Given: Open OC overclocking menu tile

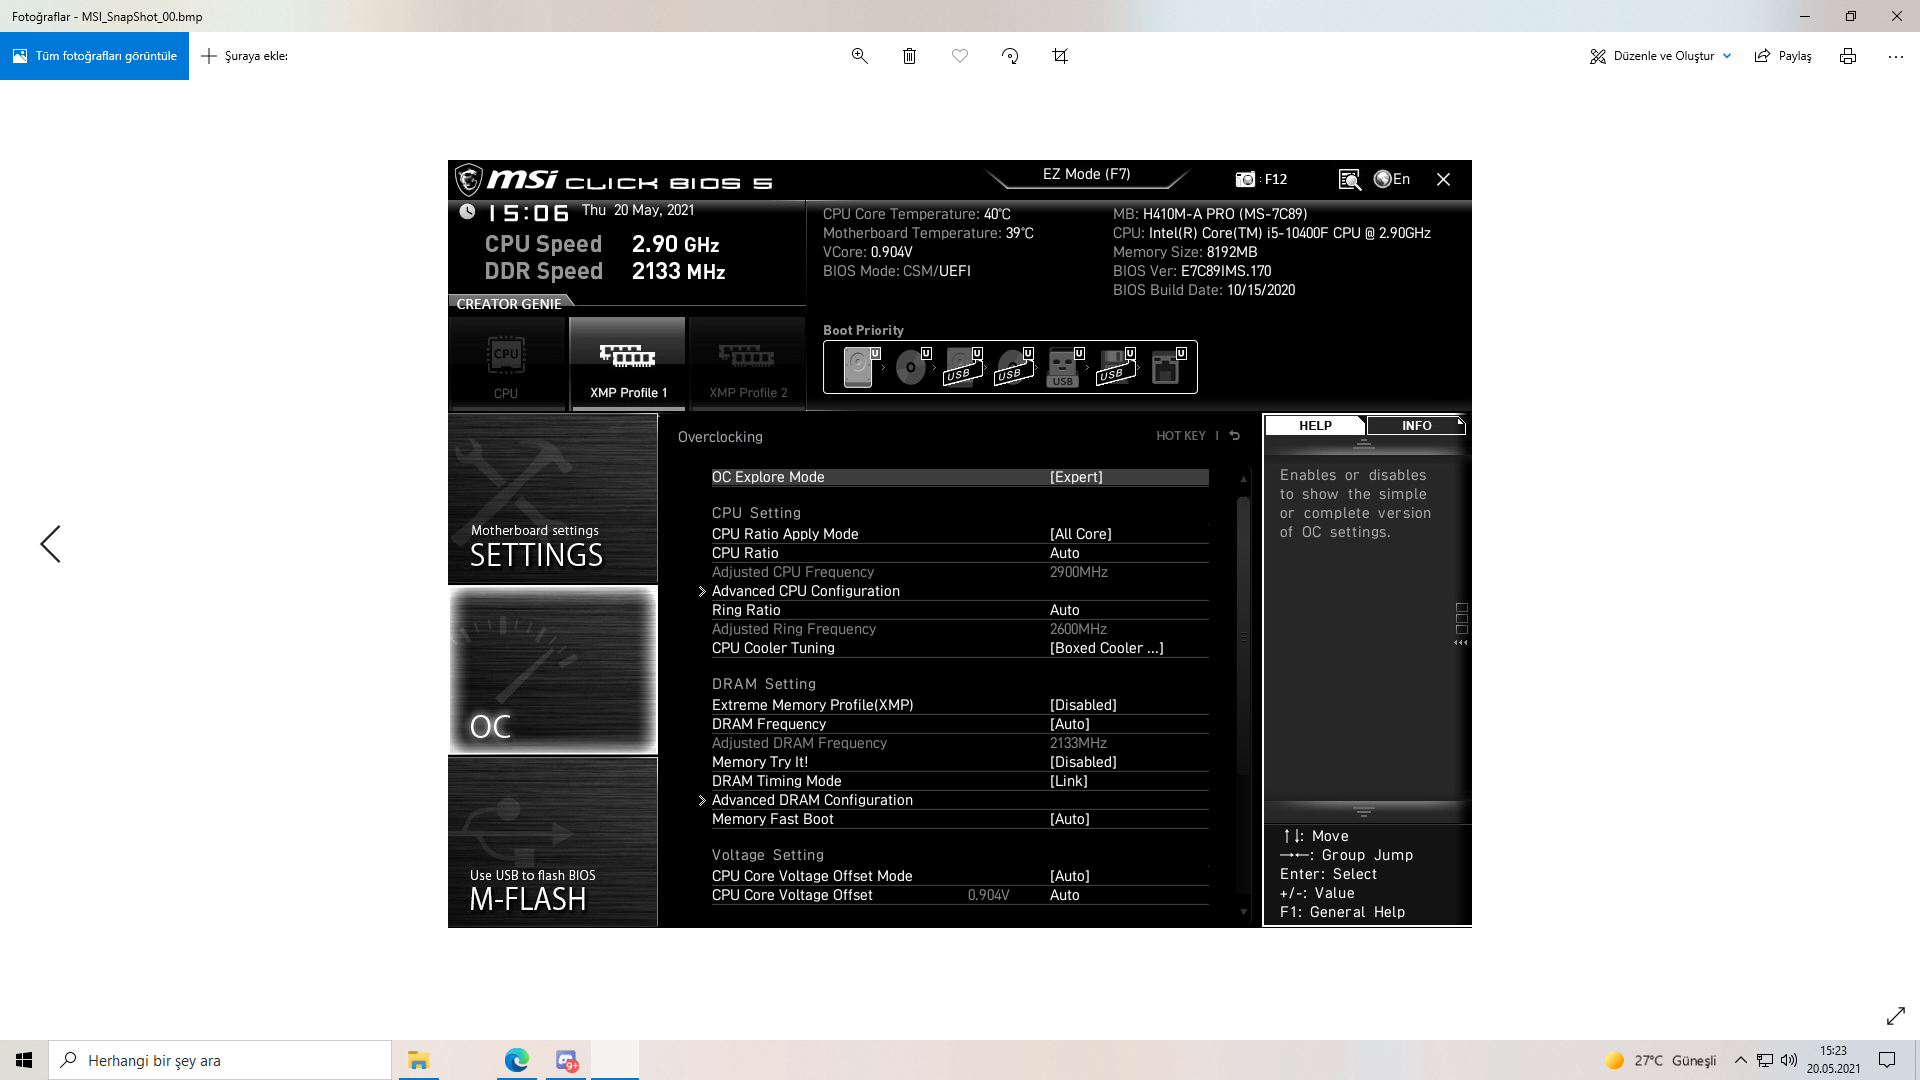Looking at the screenshot, I should click(553, 670).
